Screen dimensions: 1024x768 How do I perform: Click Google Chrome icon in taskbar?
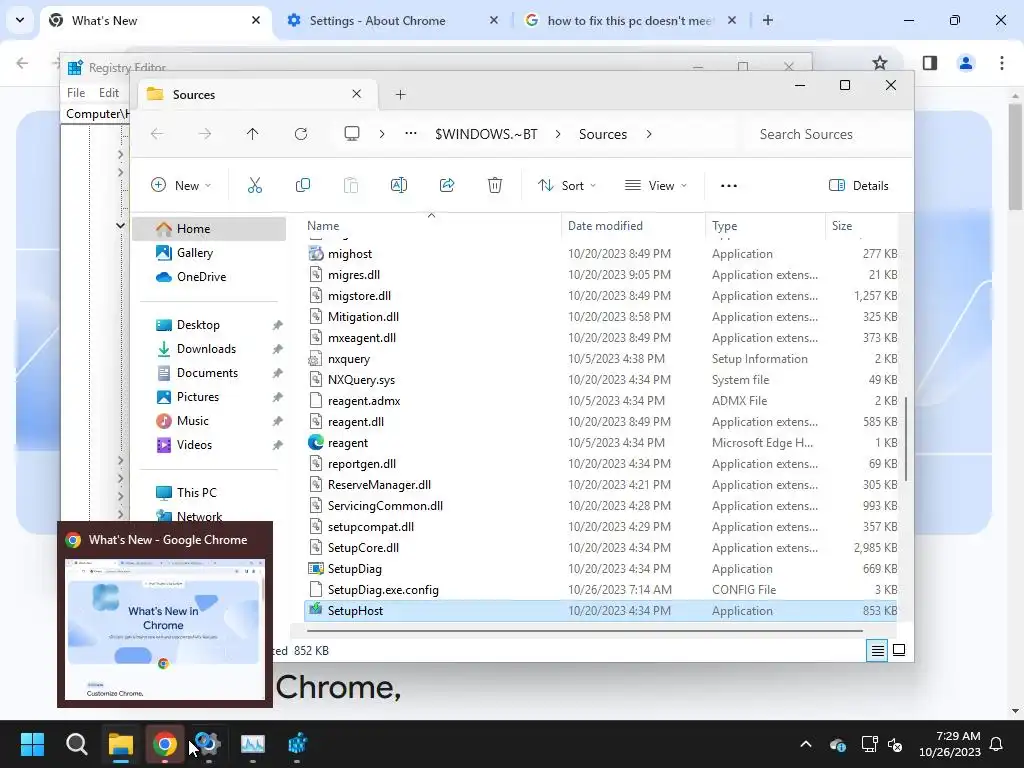(165, 744)
